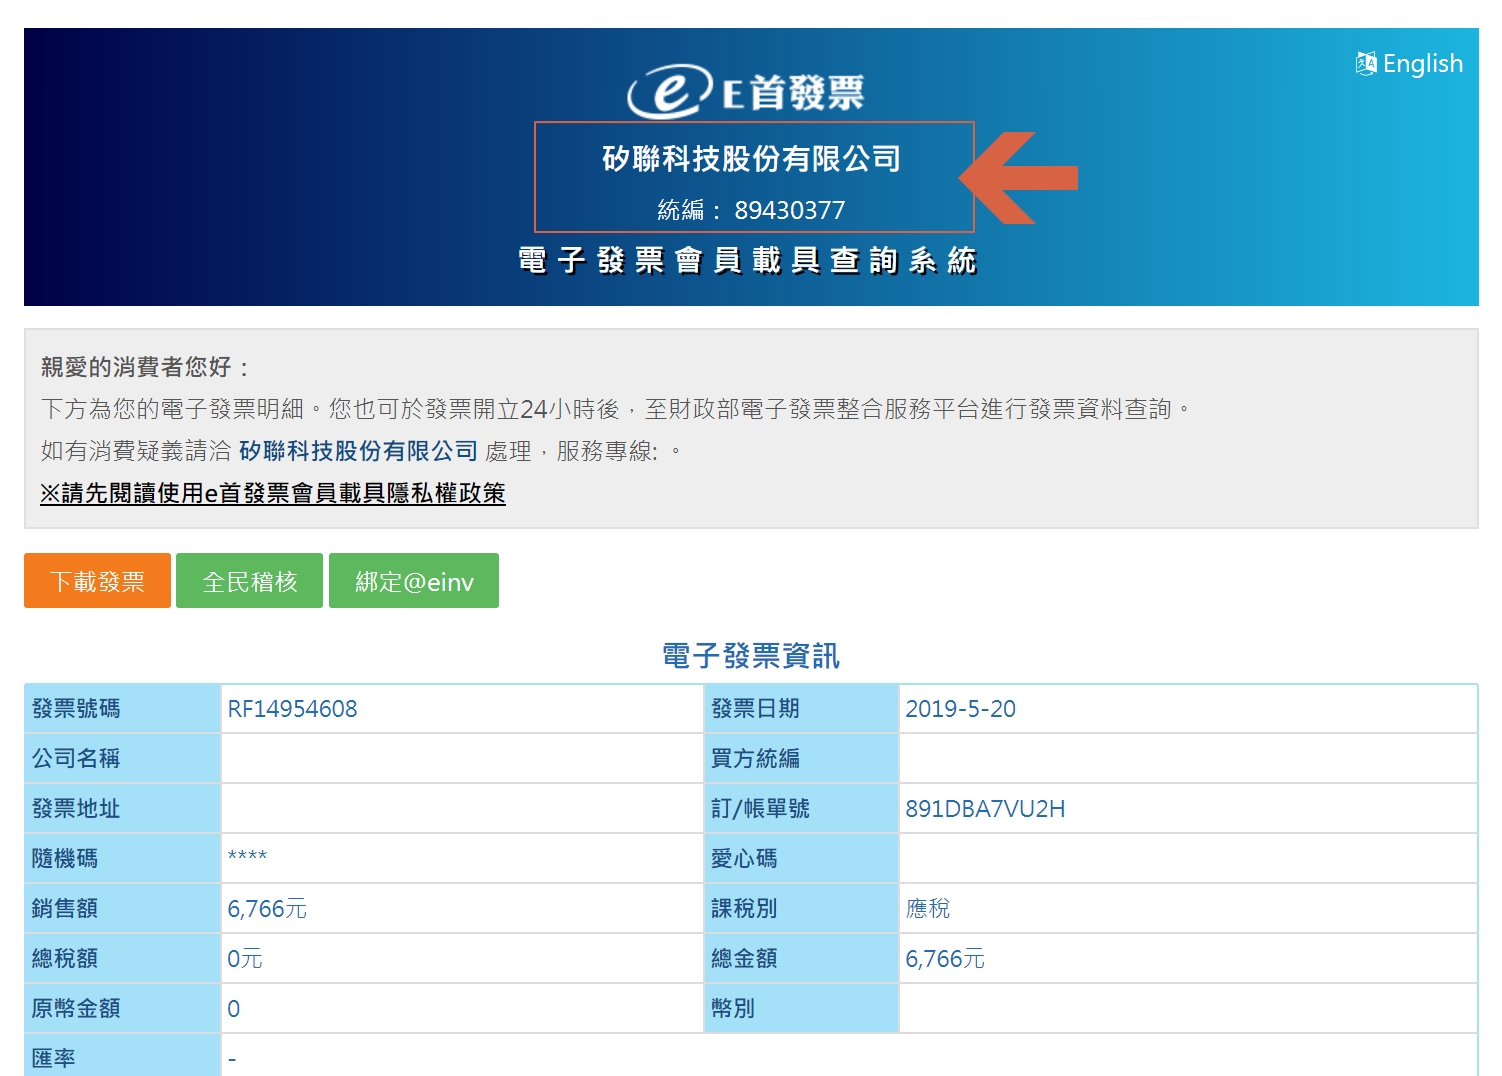This screenshot has height=1076, width=1502.
Task: Click the 買方統編 label cell
Action: 801,759
